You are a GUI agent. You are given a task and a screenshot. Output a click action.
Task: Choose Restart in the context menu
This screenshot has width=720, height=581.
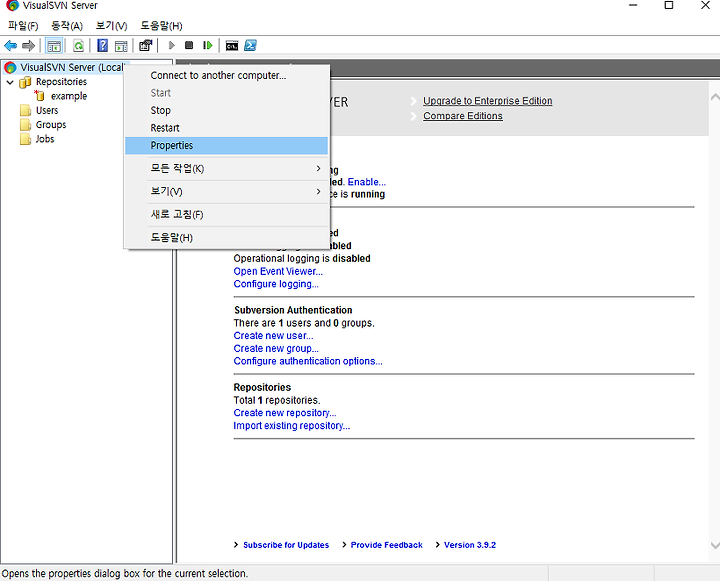tap(226, 128)
